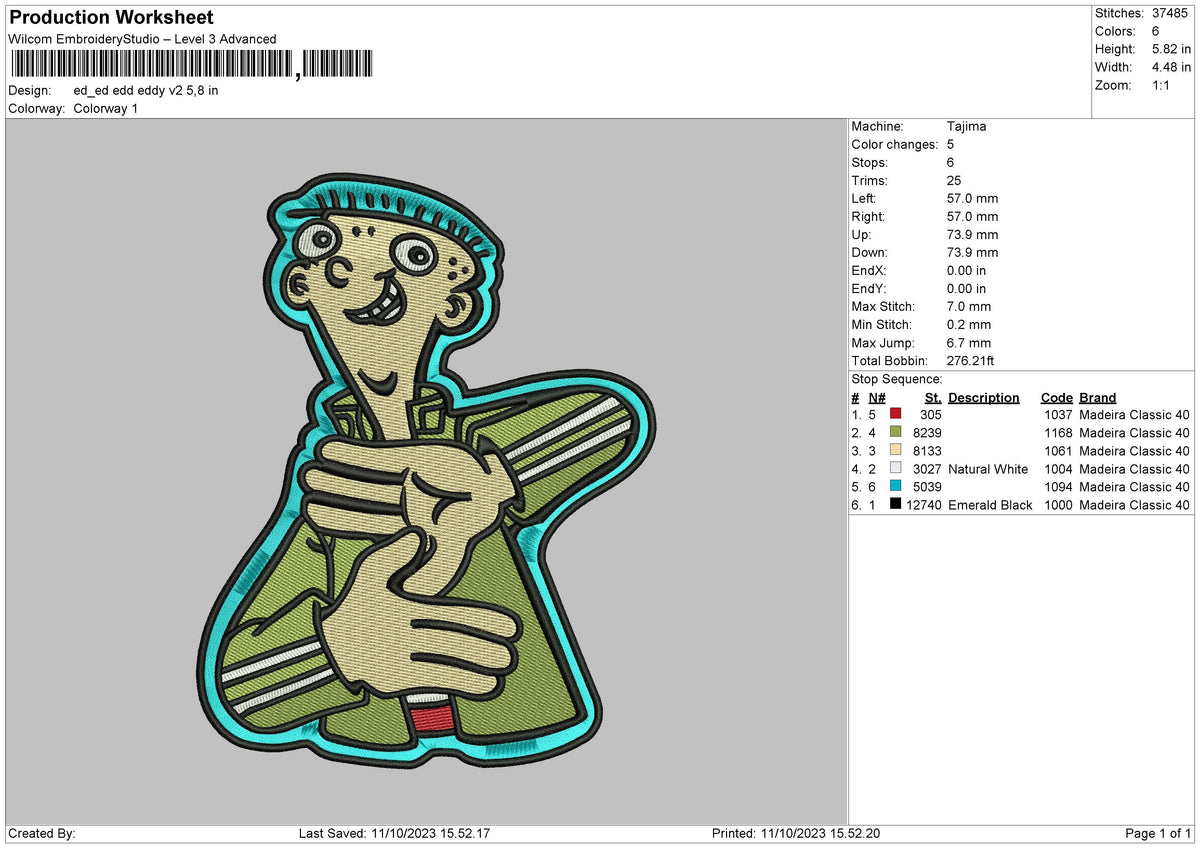The image size is (1200, 848).
Task: Click 'Page 1 of 1' in footer
Action: point(1158,833)
